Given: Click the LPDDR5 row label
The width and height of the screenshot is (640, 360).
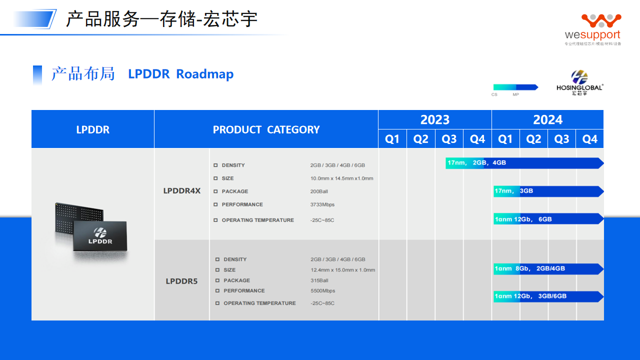Looking at the screenshot, I should click(x=182, y=281).
